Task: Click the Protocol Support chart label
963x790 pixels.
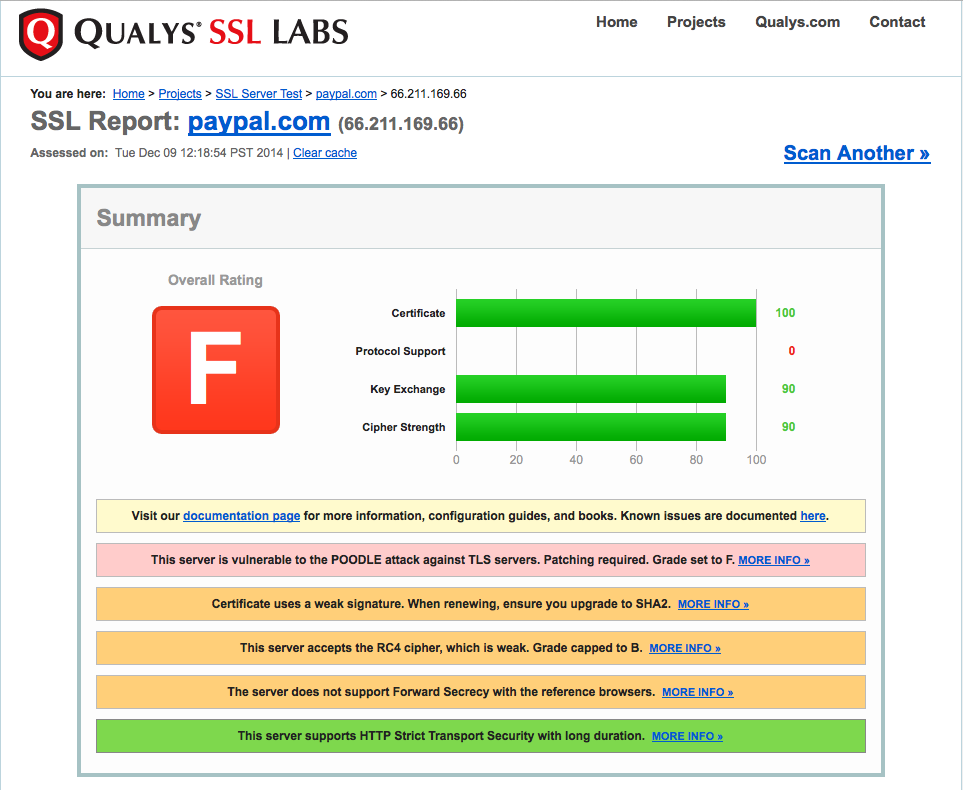Action: 400,351
